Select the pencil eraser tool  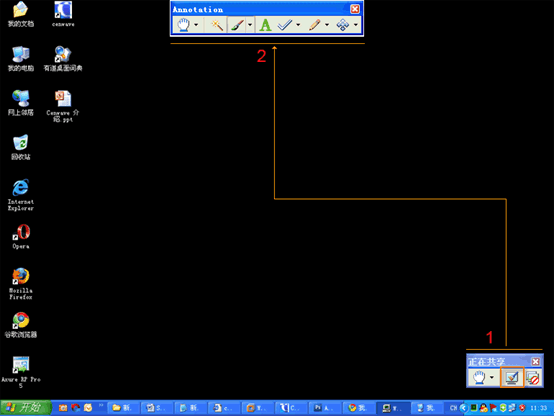[x=314, y=25]
